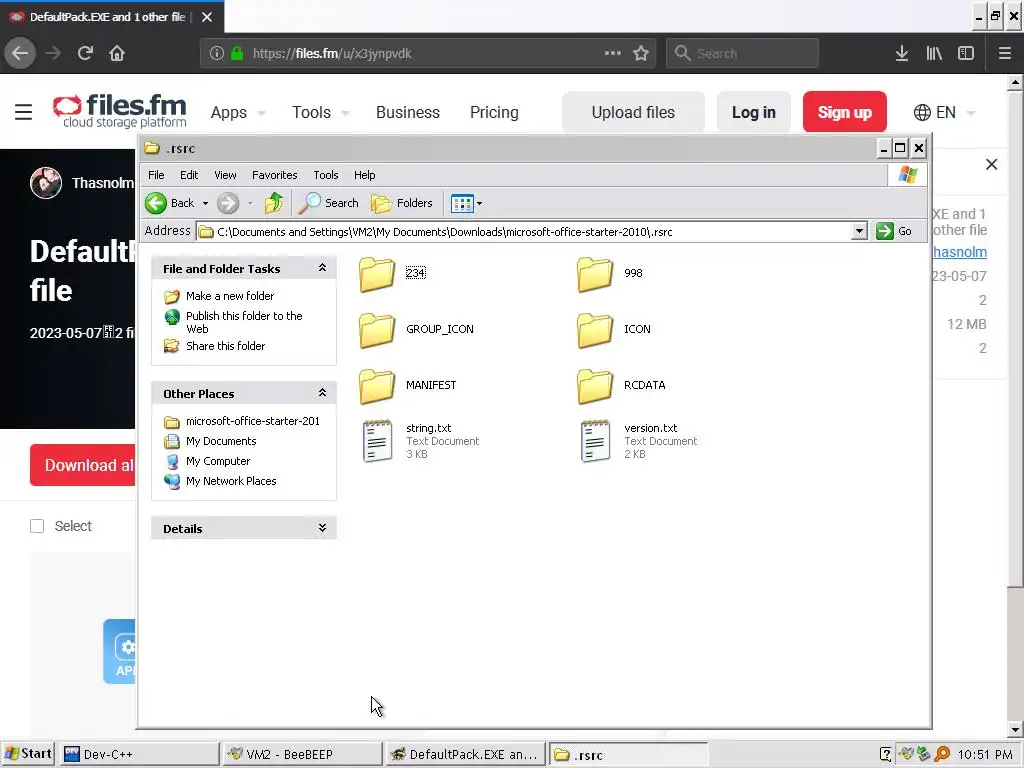
Task: Toggle the Firefox sidebar icon
Action: click(x=966, y=53)
